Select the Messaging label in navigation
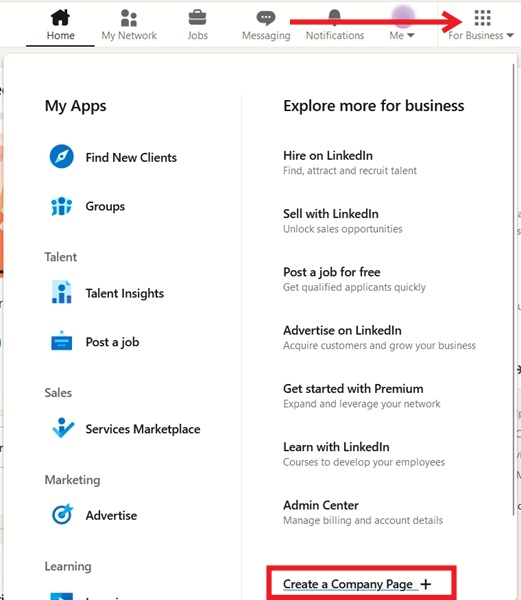This screenshot has width=521, height=600. (x=266, y=36)
